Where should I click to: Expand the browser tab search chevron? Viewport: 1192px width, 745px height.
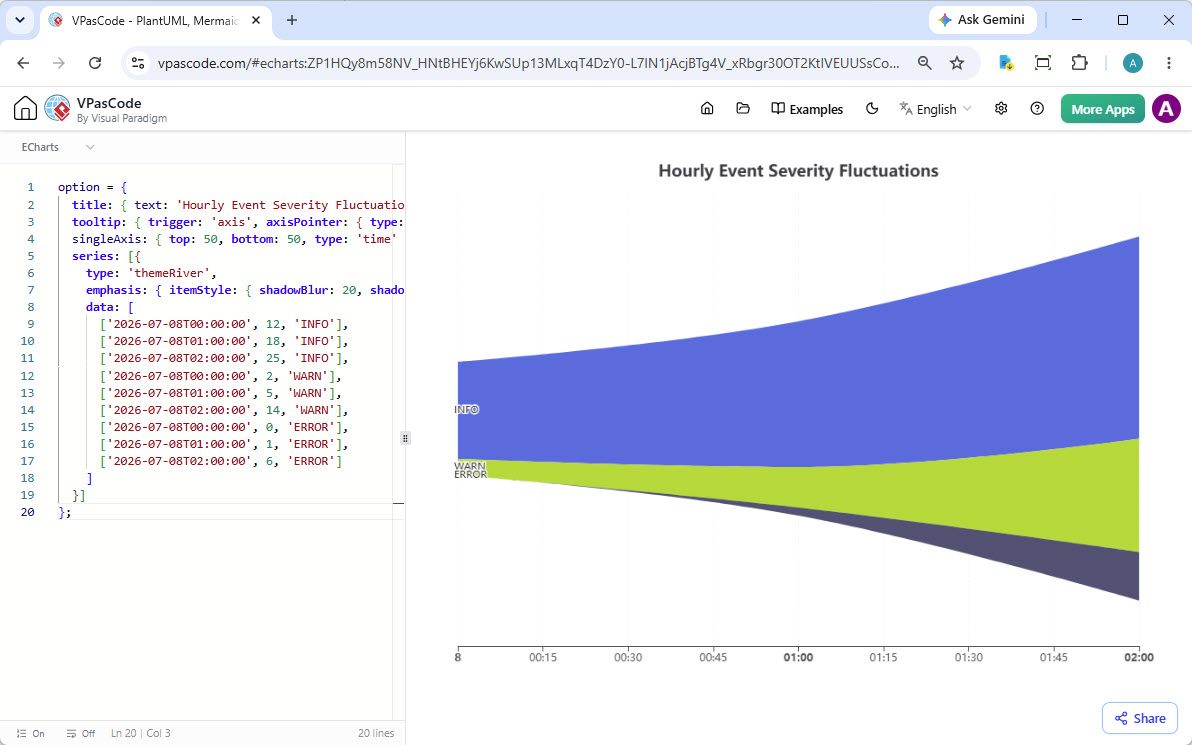[20, 21]
